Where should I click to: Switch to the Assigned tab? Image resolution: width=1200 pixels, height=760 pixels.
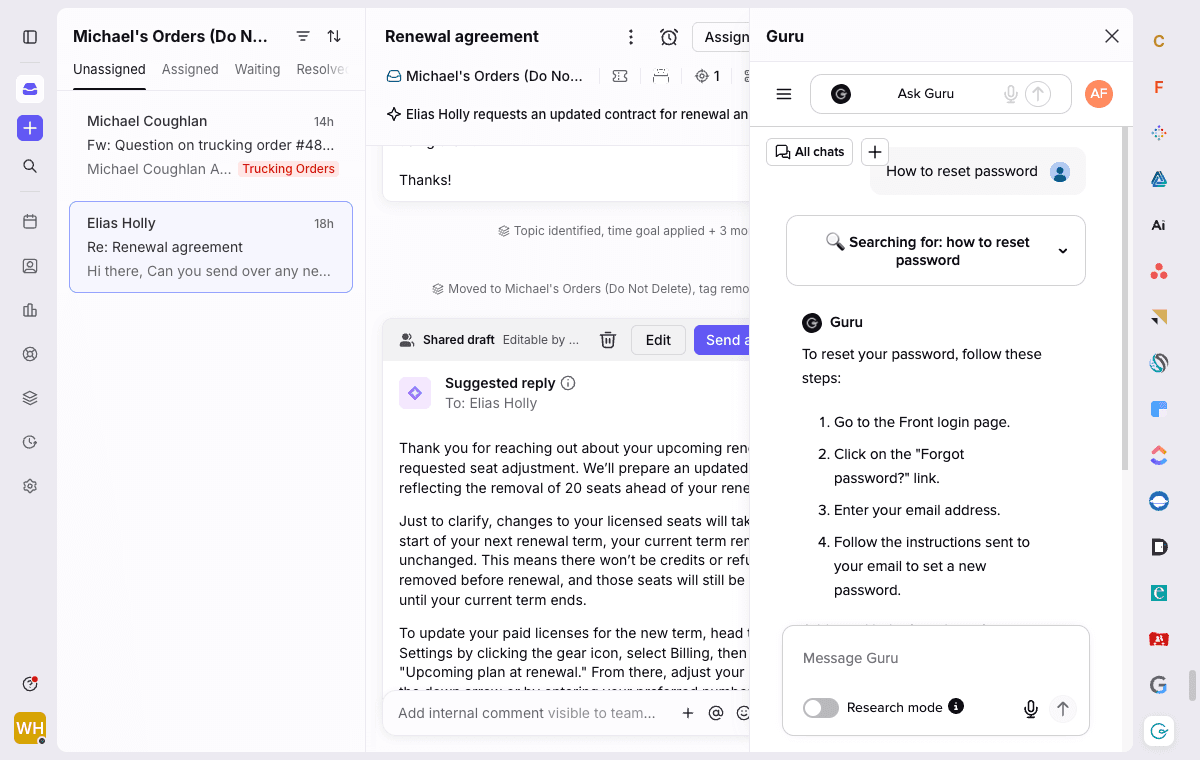click(190, 69)
